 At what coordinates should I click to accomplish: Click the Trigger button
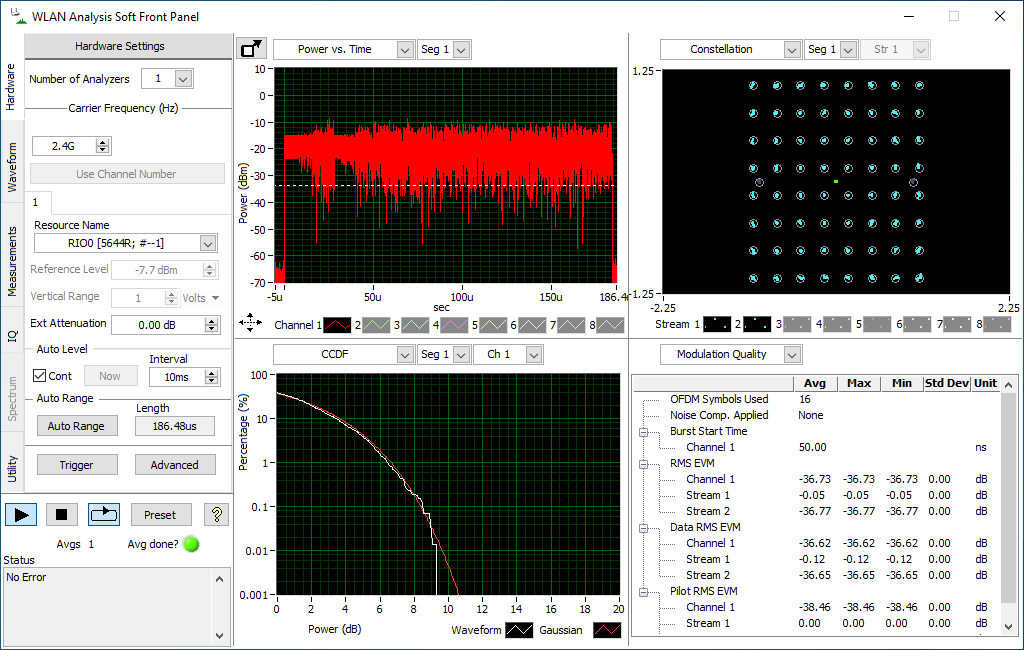[76, 465]
